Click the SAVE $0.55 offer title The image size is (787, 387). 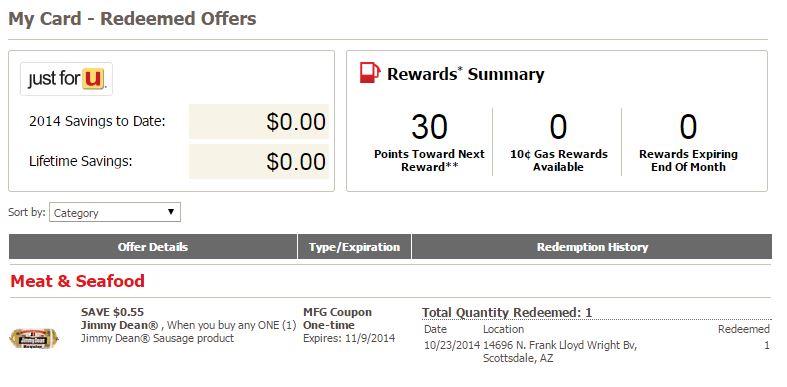pyautogui.click(x=112, y=312)
